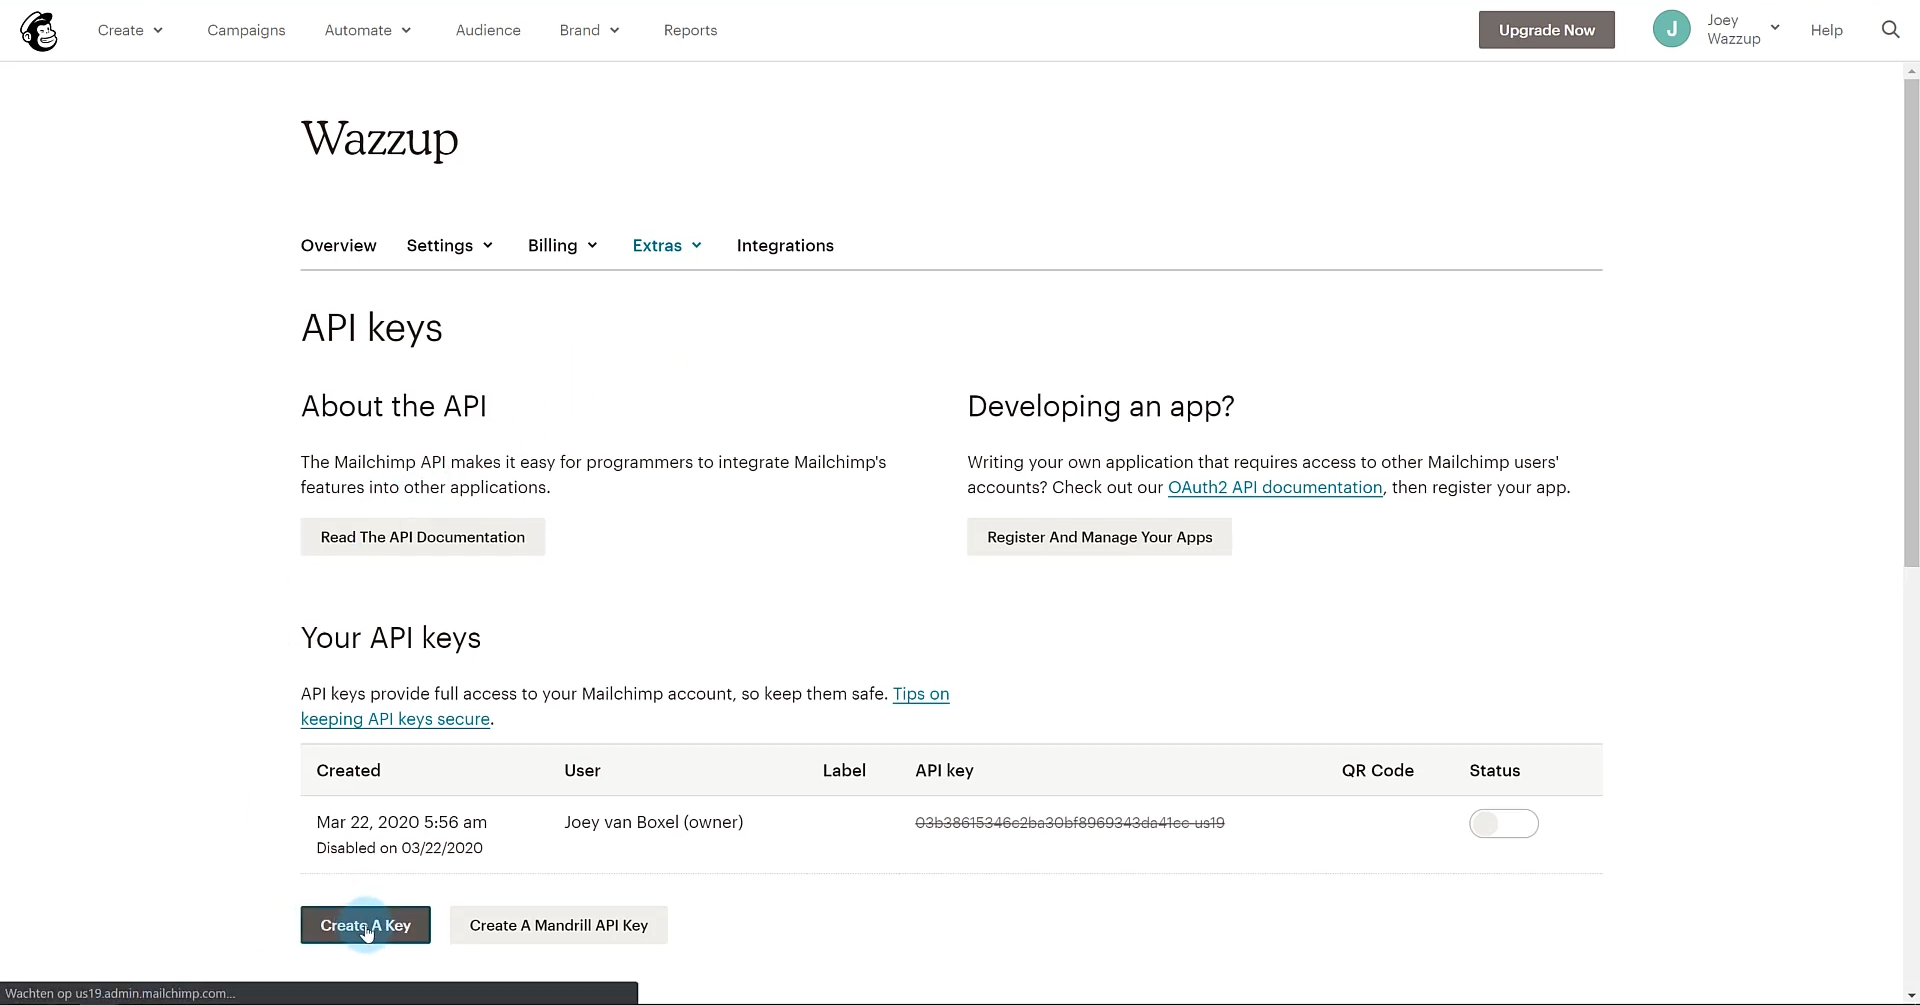Open the Campaigns menu item
The image size is (1920, 1005).
(246, 31)
